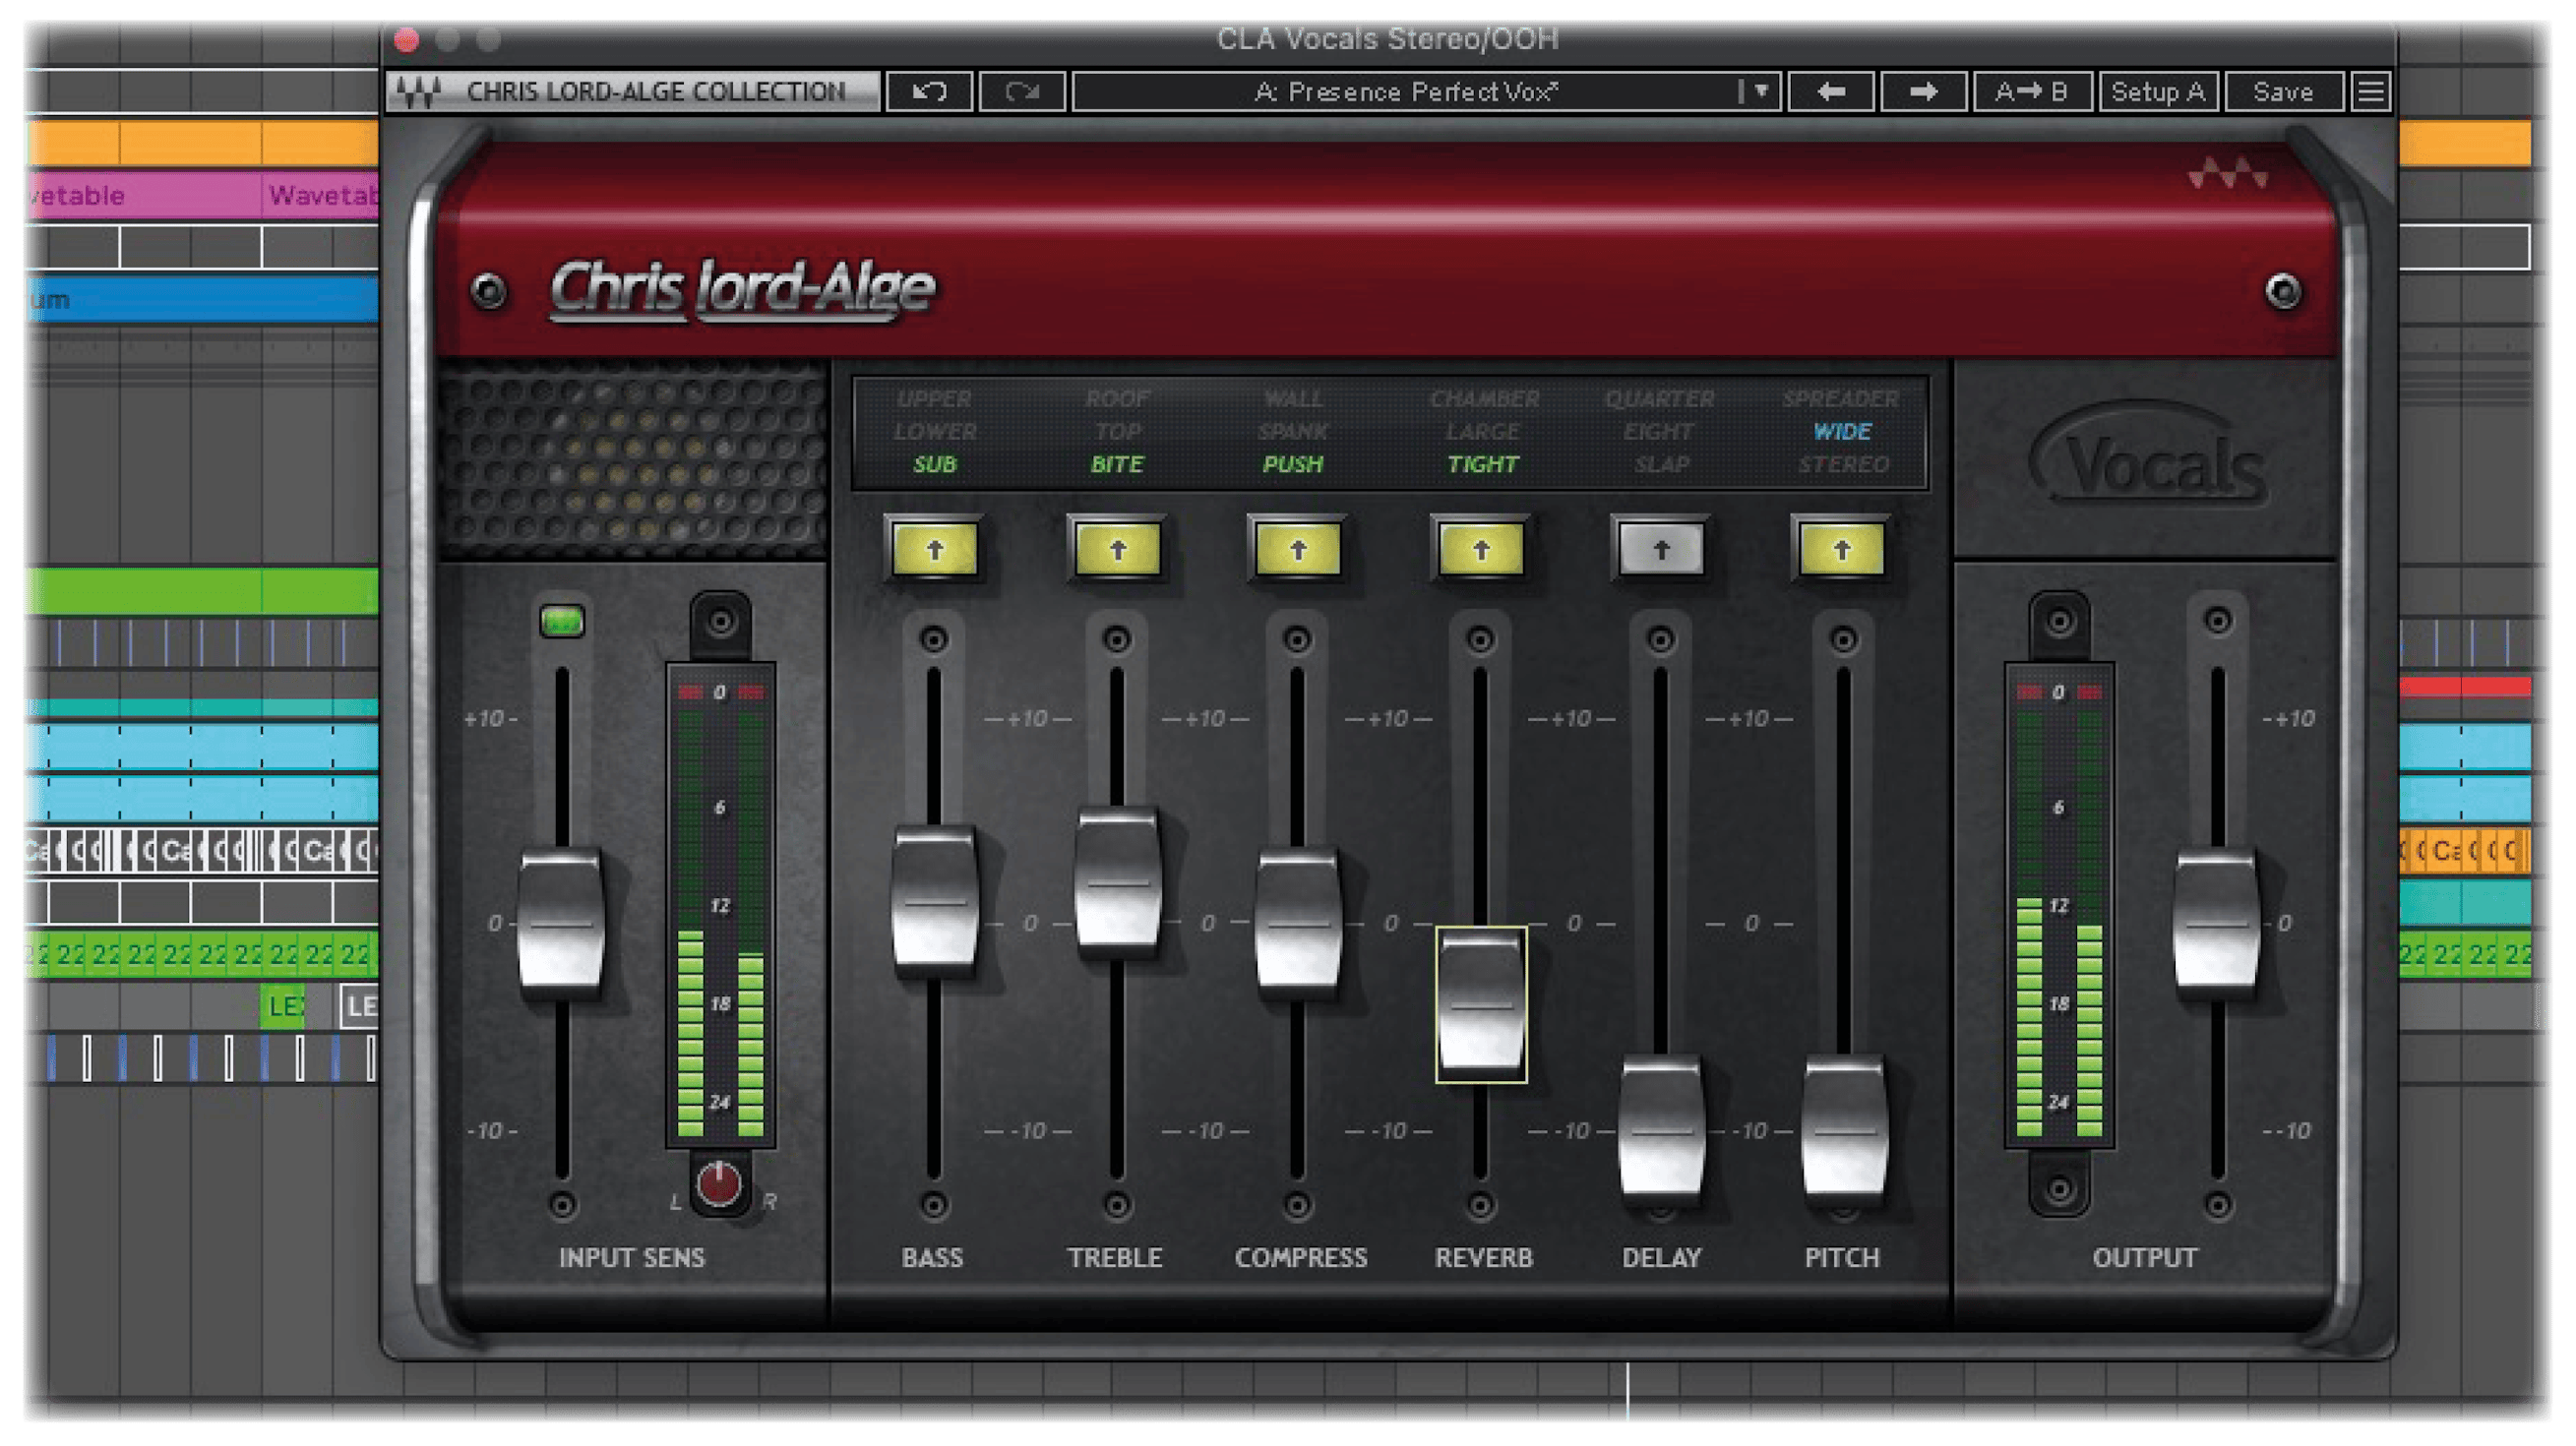Click the red L/R balance knob

point(719,1184)
